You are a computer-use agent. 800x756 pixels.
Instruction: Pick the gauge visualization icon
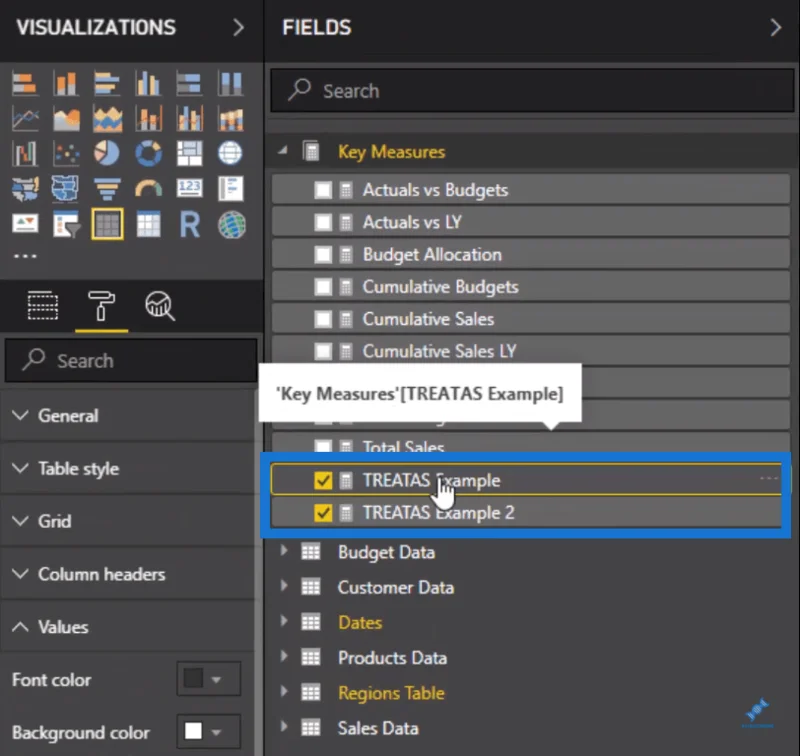[148, 189]
